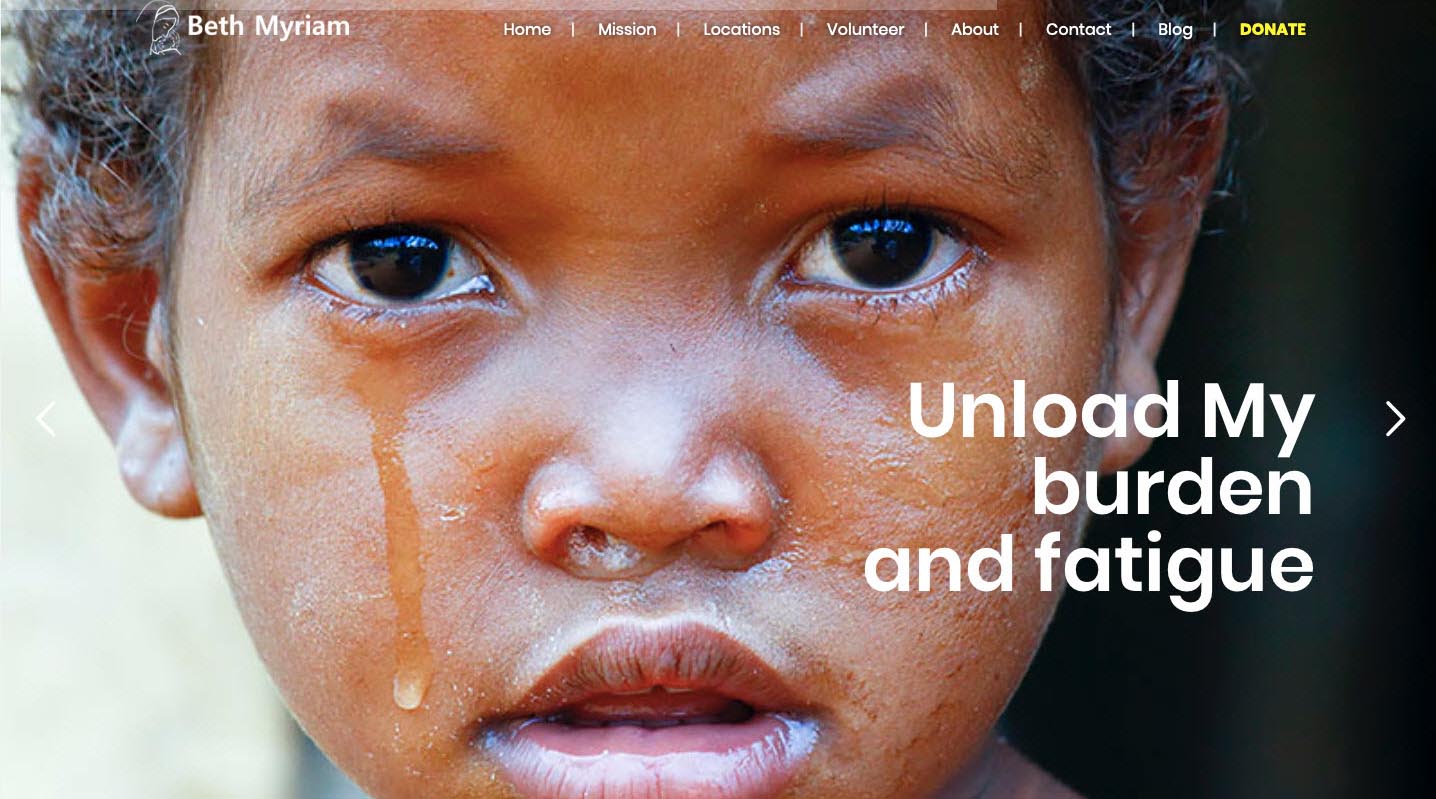1436x799 pixels.
Task: Click the Beth Myriam site title text
Action: click(268, 26)
